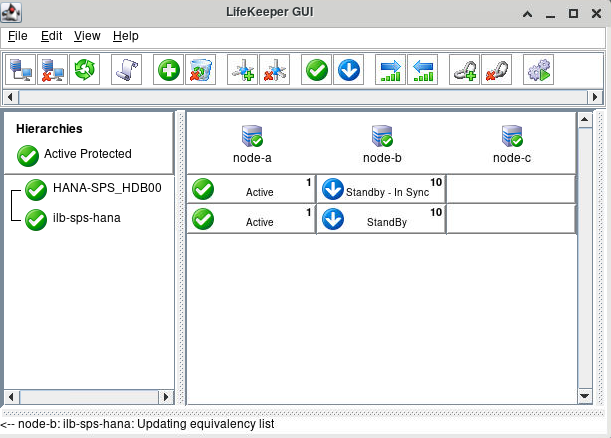Click toolbar scrollbar left arrow

11,97
